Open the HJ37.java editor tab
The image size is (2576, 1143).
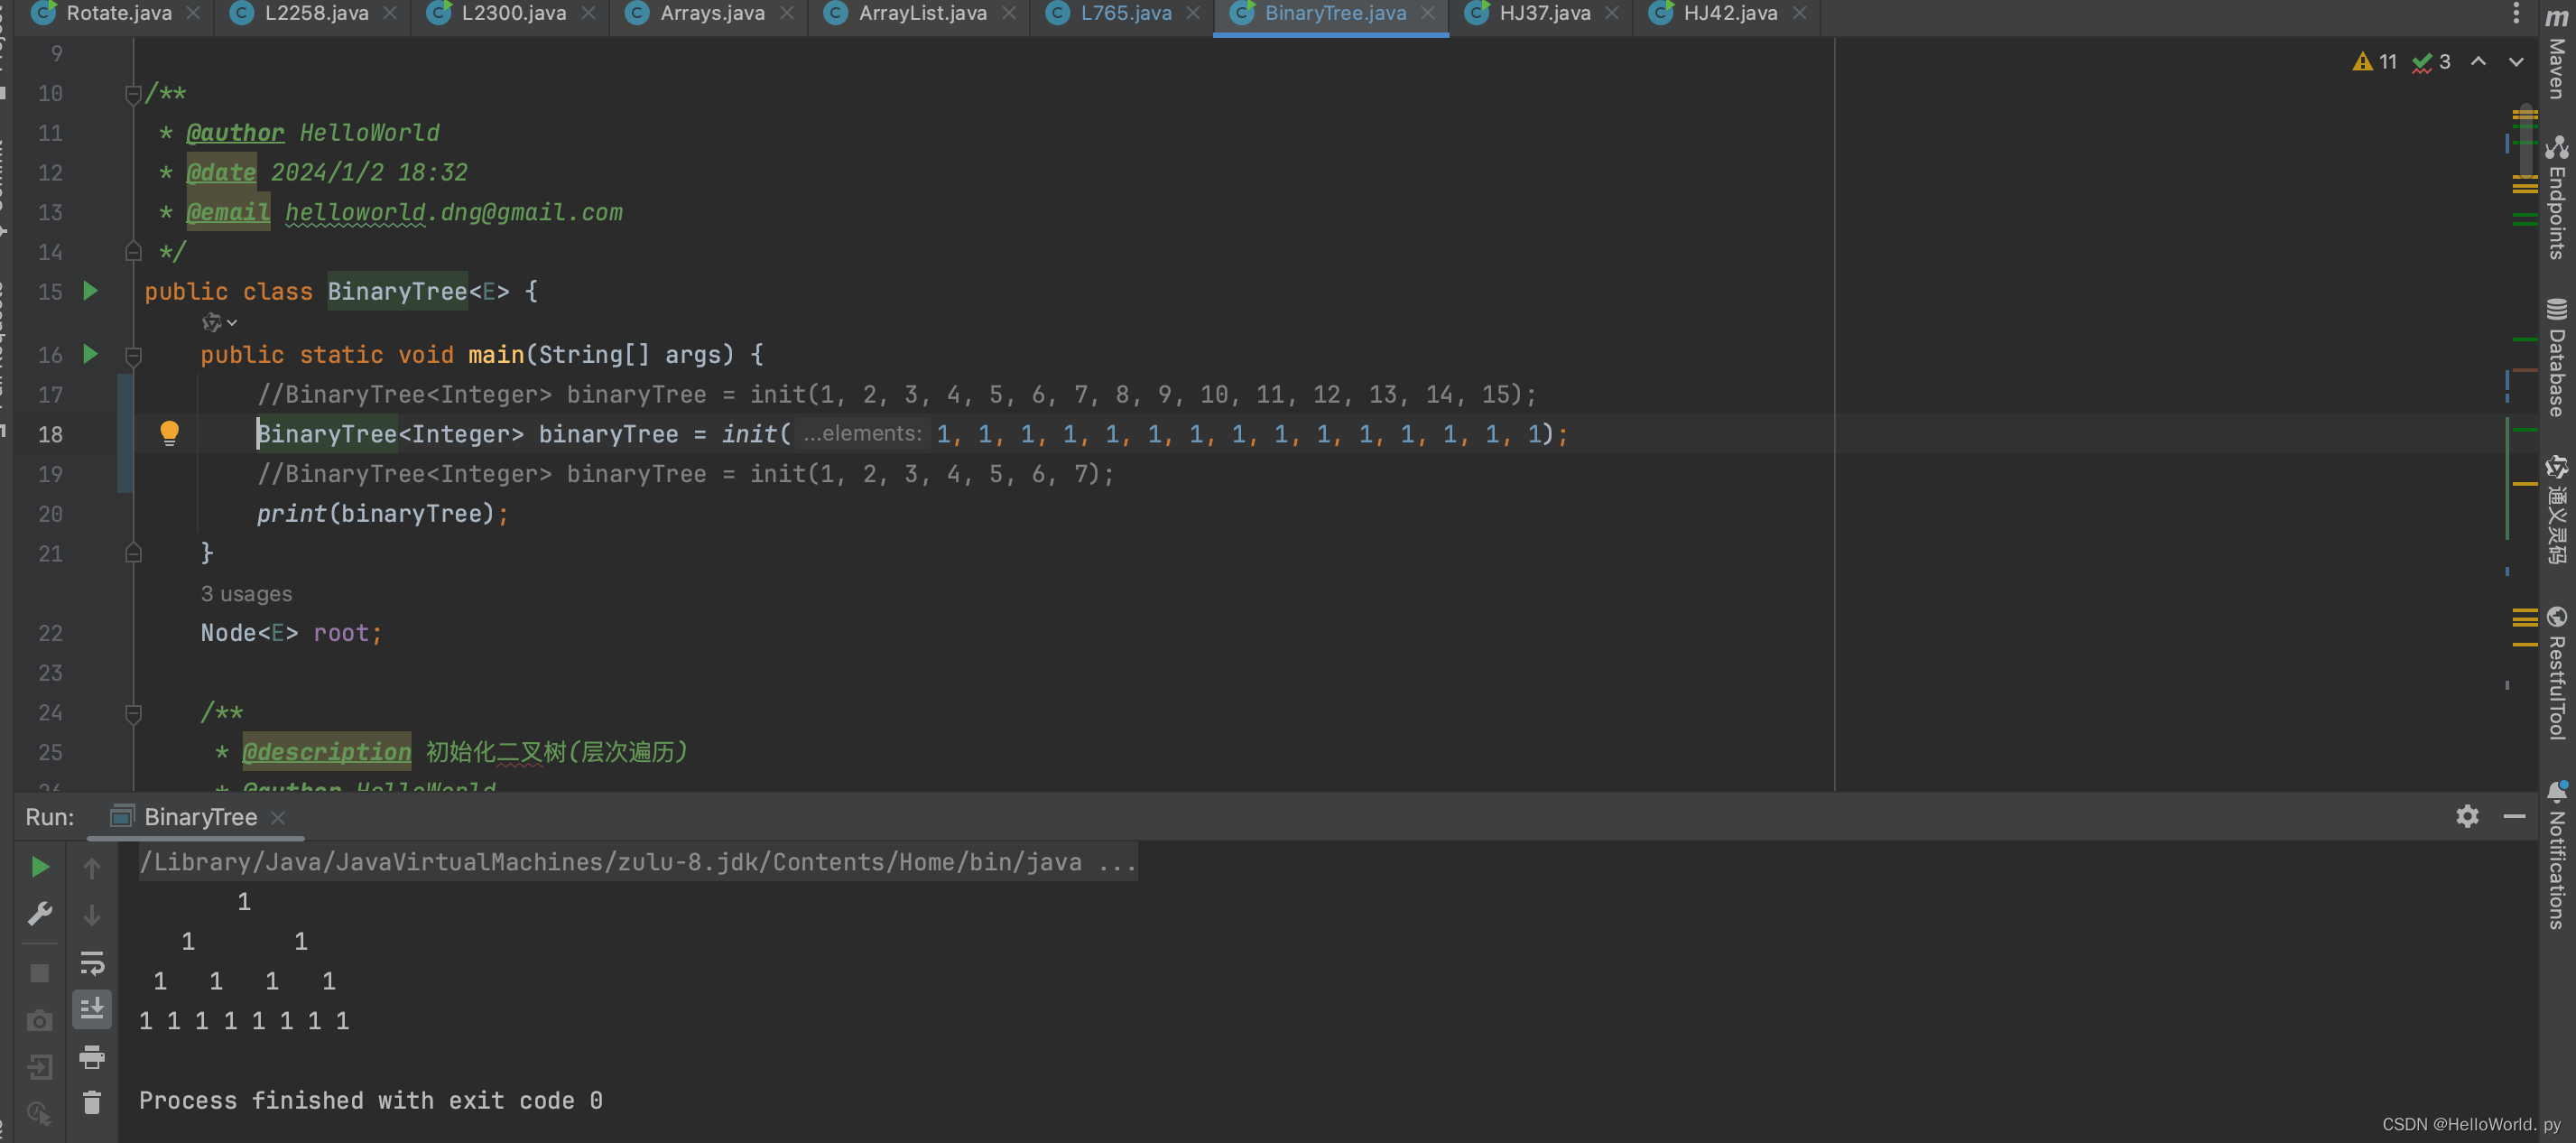[1544, 13]
